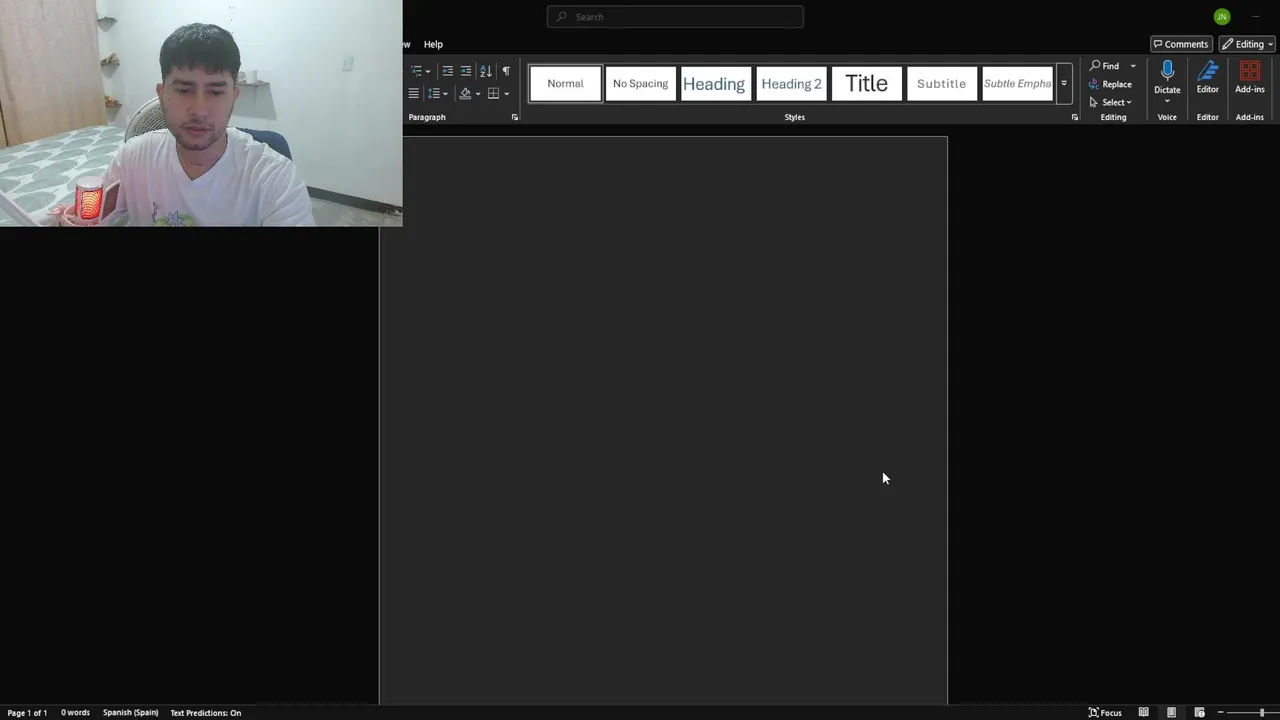Click the 0 words count
Image resolution: width=1280 pixels, height=720 pixels.
(75, 713)
